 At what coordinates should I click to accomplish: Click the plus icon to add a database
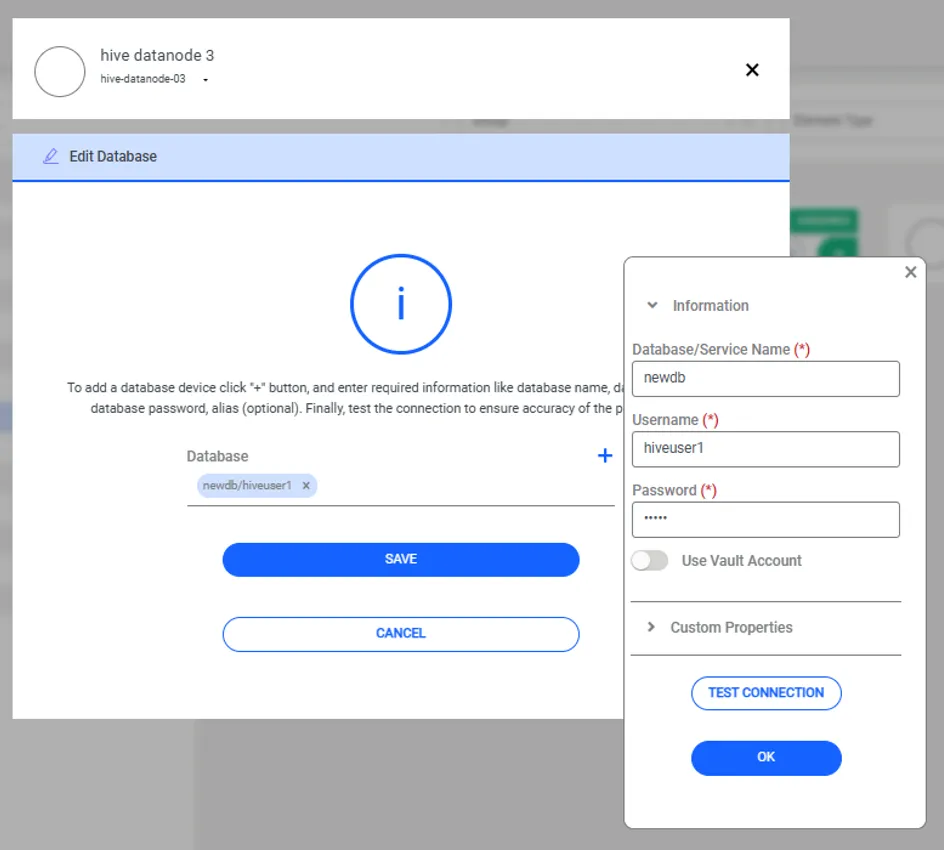pyautogui.click(x=605, y=456)
